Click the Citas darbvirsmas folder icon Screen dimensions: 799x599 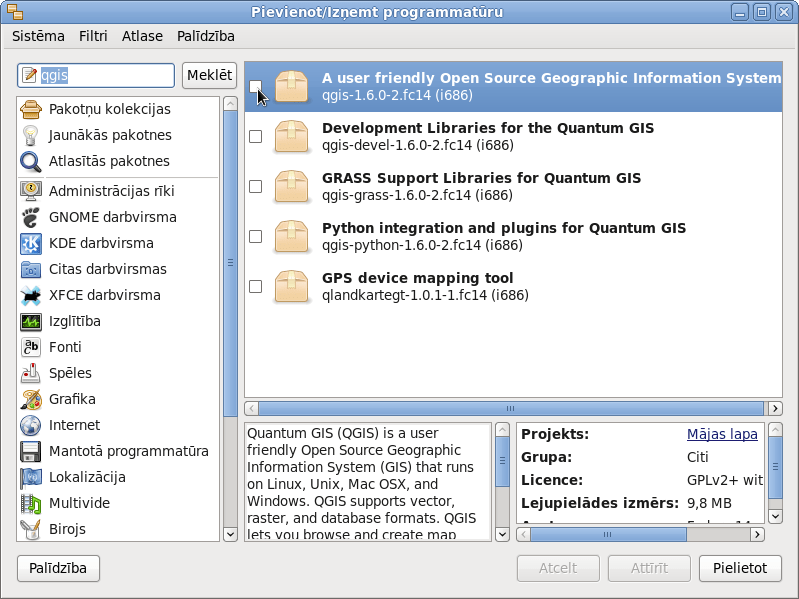tap(31, 269)
